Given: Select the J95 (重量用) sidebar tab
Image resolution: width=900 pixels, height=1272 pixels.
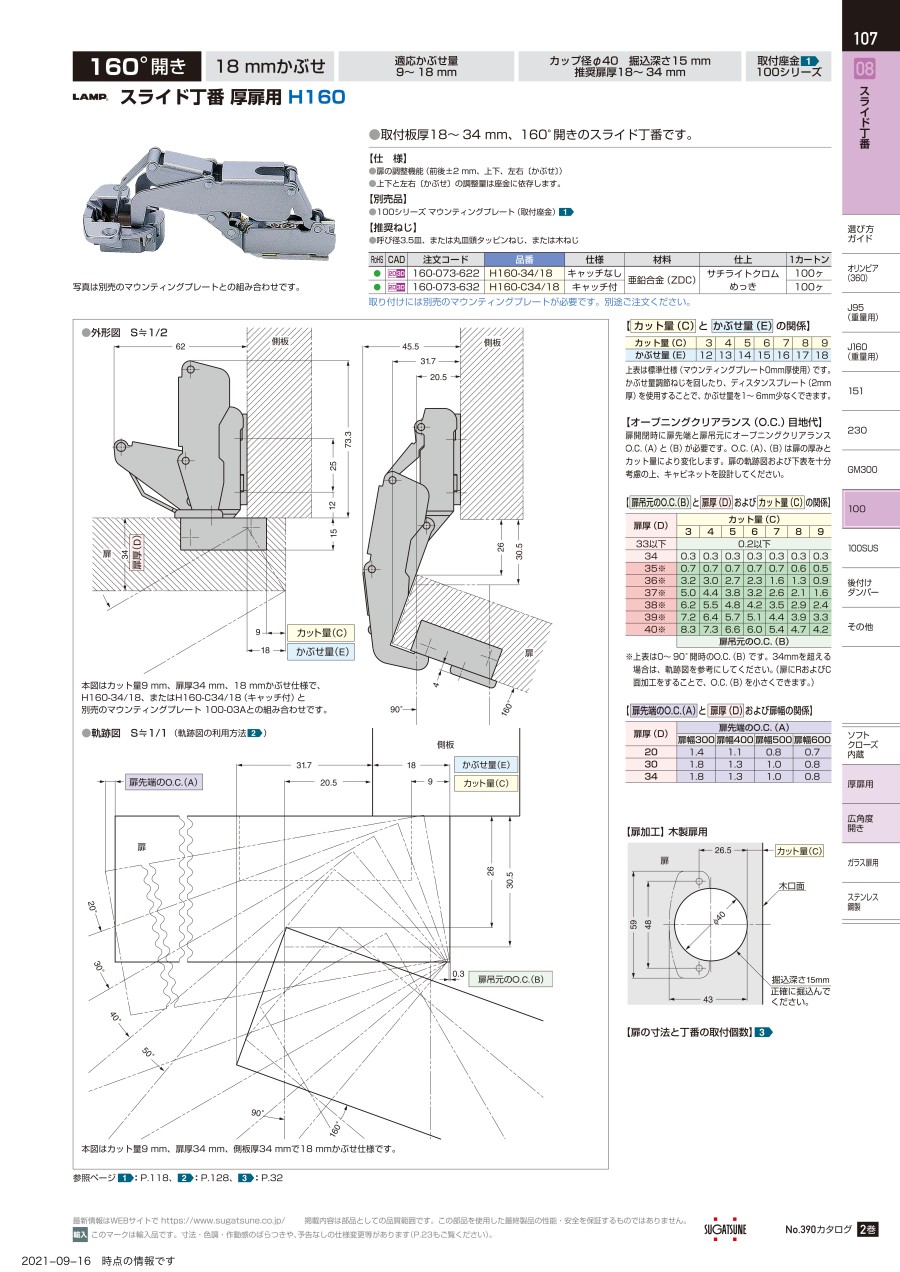Looking at the screenshot, I should point(863,312).
